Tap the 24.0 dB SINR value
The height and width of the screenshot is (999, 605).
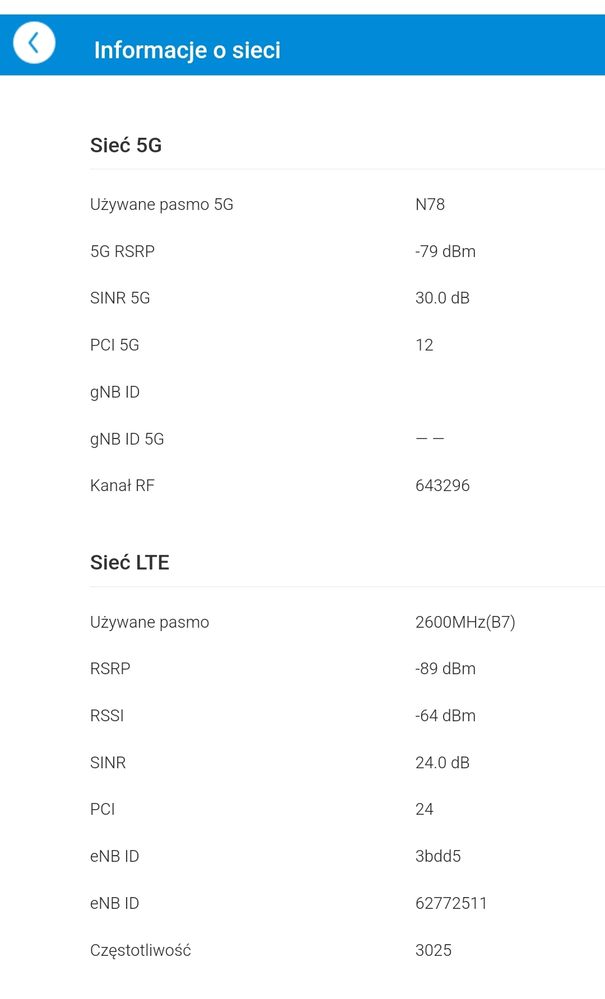pyautogui.click(x=442, y=762)
